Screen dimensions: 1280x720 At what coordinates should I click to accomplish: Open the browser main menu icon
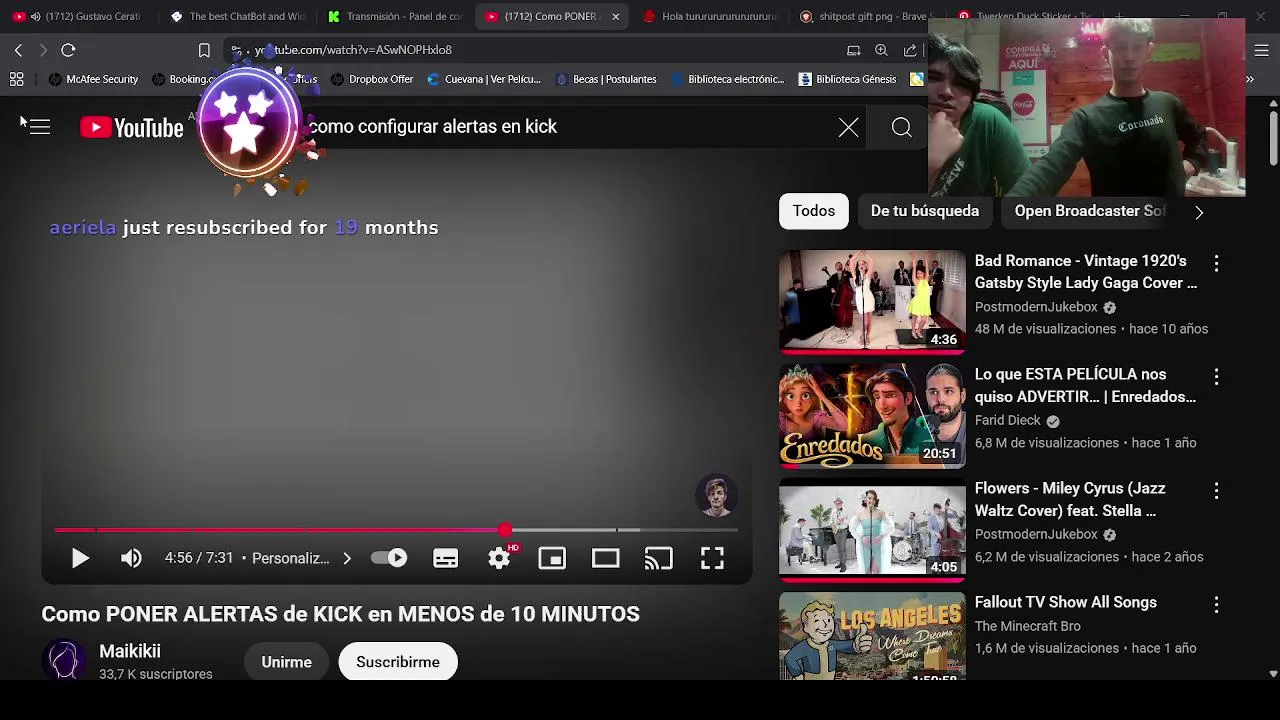pyautogui.click(x=1261, y=50)
